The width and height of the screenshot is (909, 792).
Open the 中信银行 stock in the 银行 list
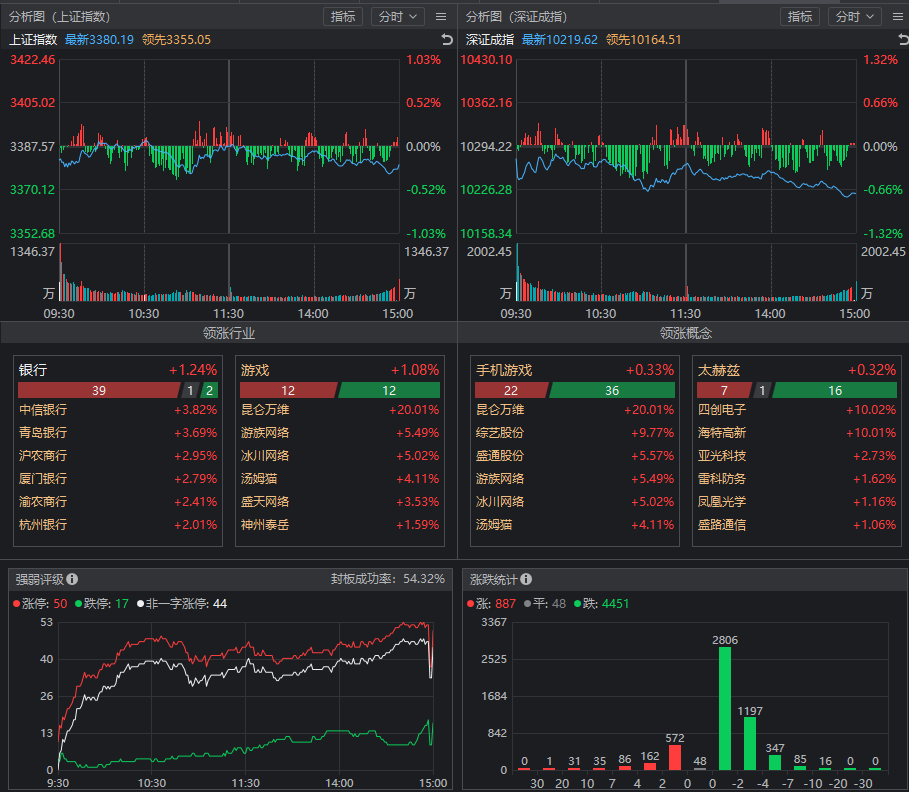click(43, 410)
